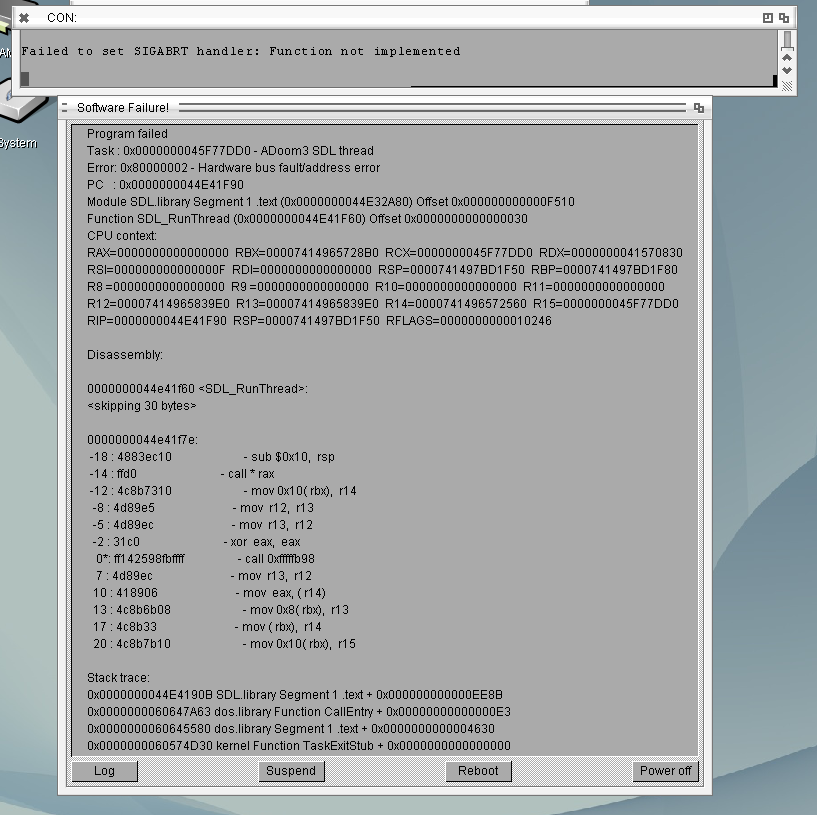
Task: Click the 'Error: 0x80000002' line
Action: tap(233, 168)
